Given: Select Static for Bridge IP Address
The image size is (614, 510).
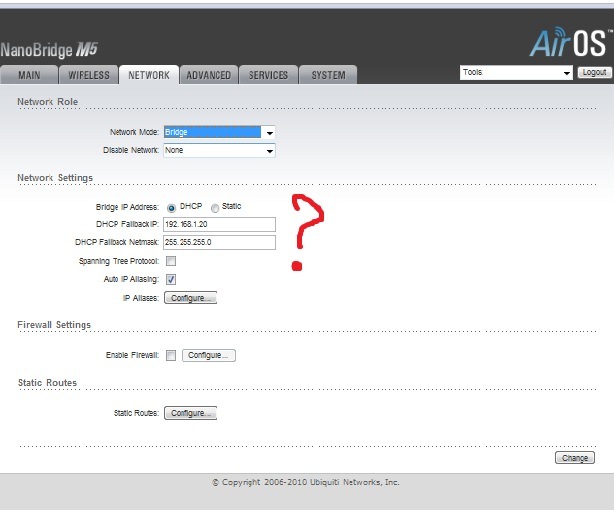Looking at the screenshot, I should point(215,208).
